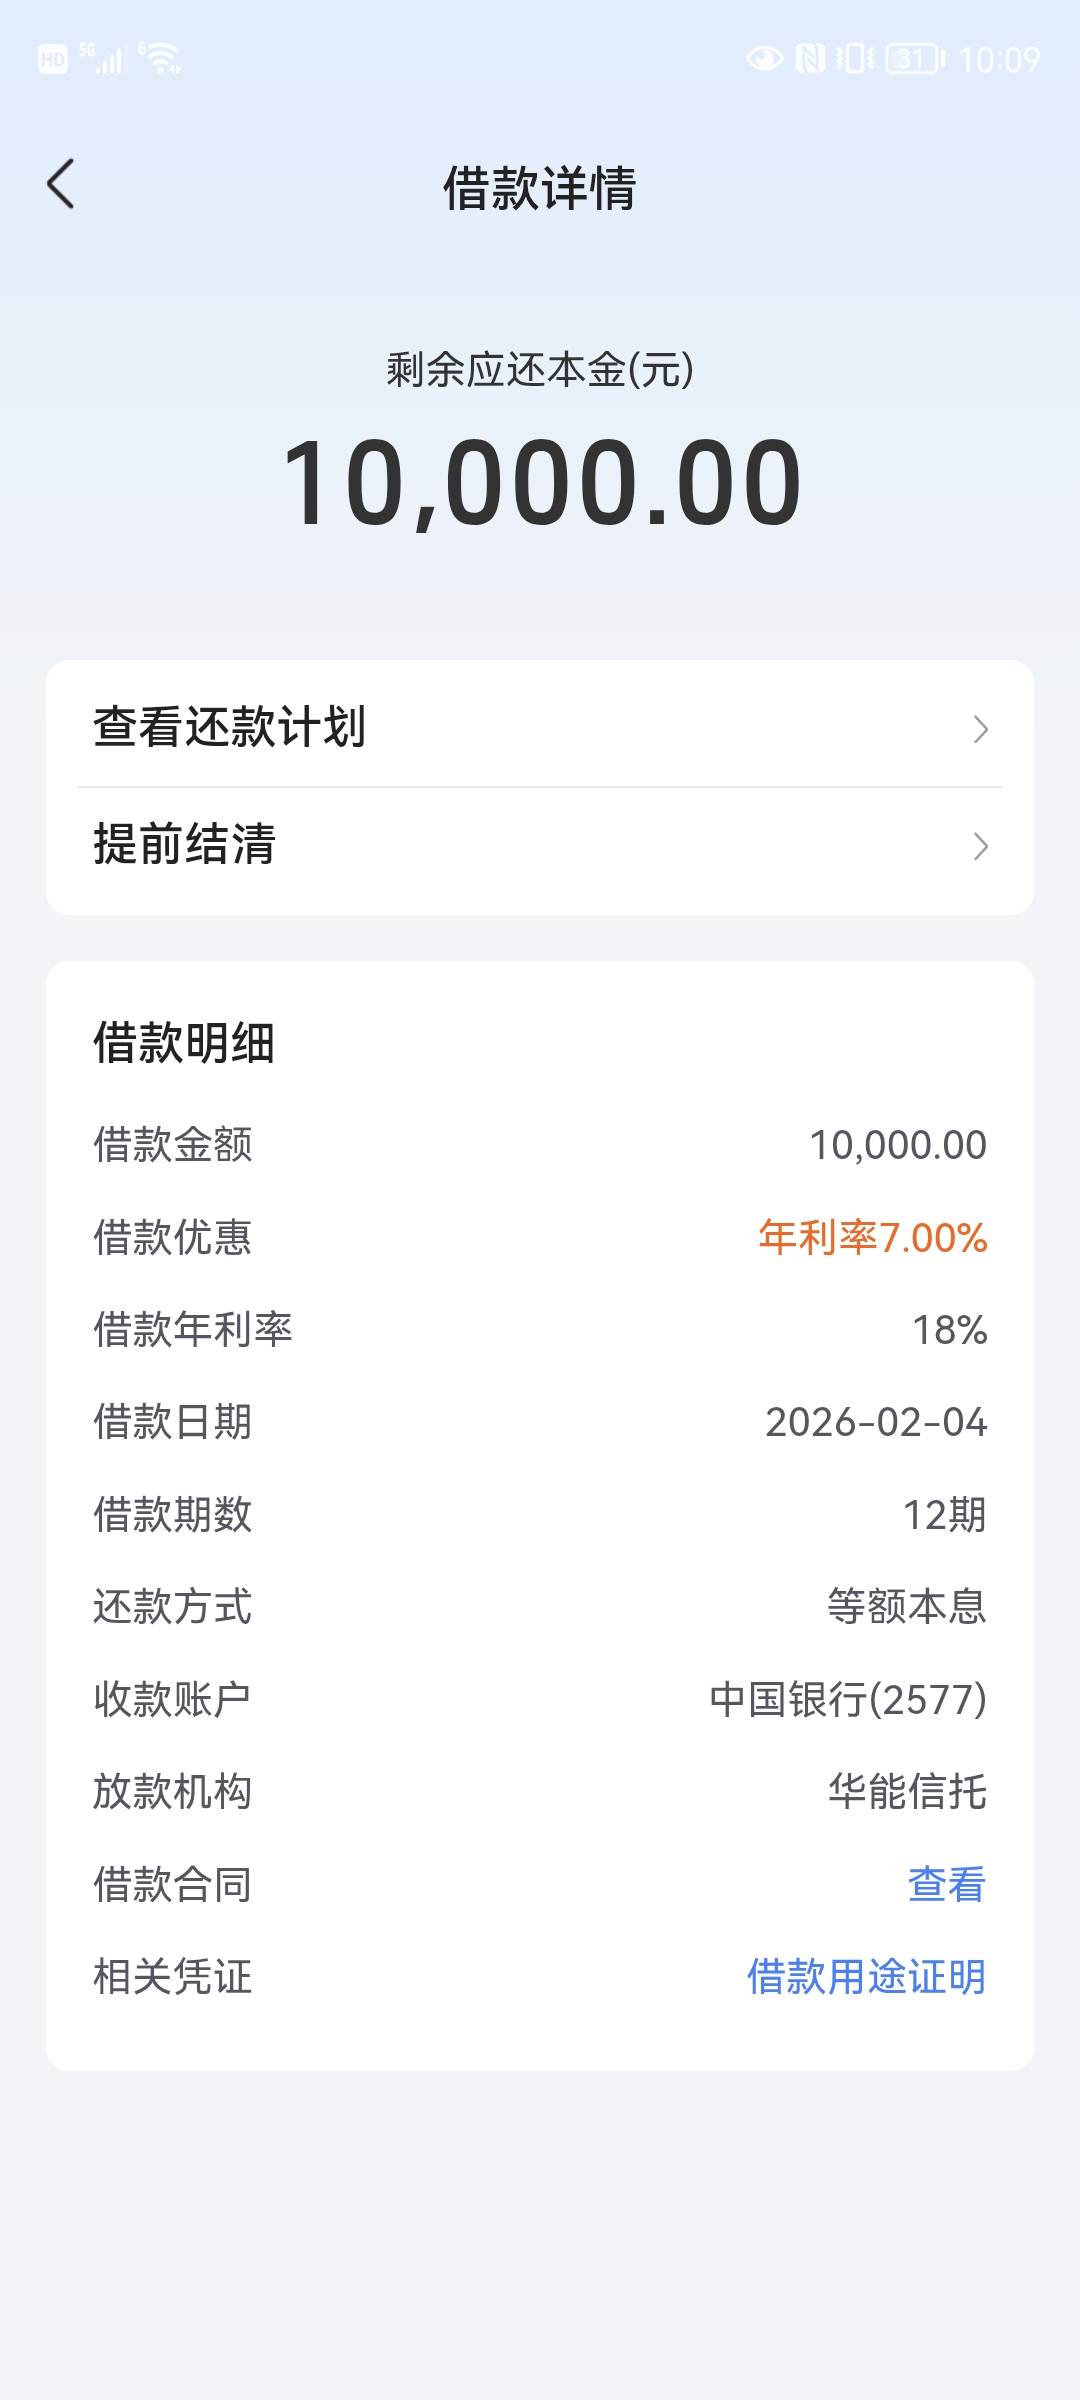The height and width of the screenshot is (2400, 1080).
Task: Tap the Wi-Fi status icon
Action: (x=160, y=58)
